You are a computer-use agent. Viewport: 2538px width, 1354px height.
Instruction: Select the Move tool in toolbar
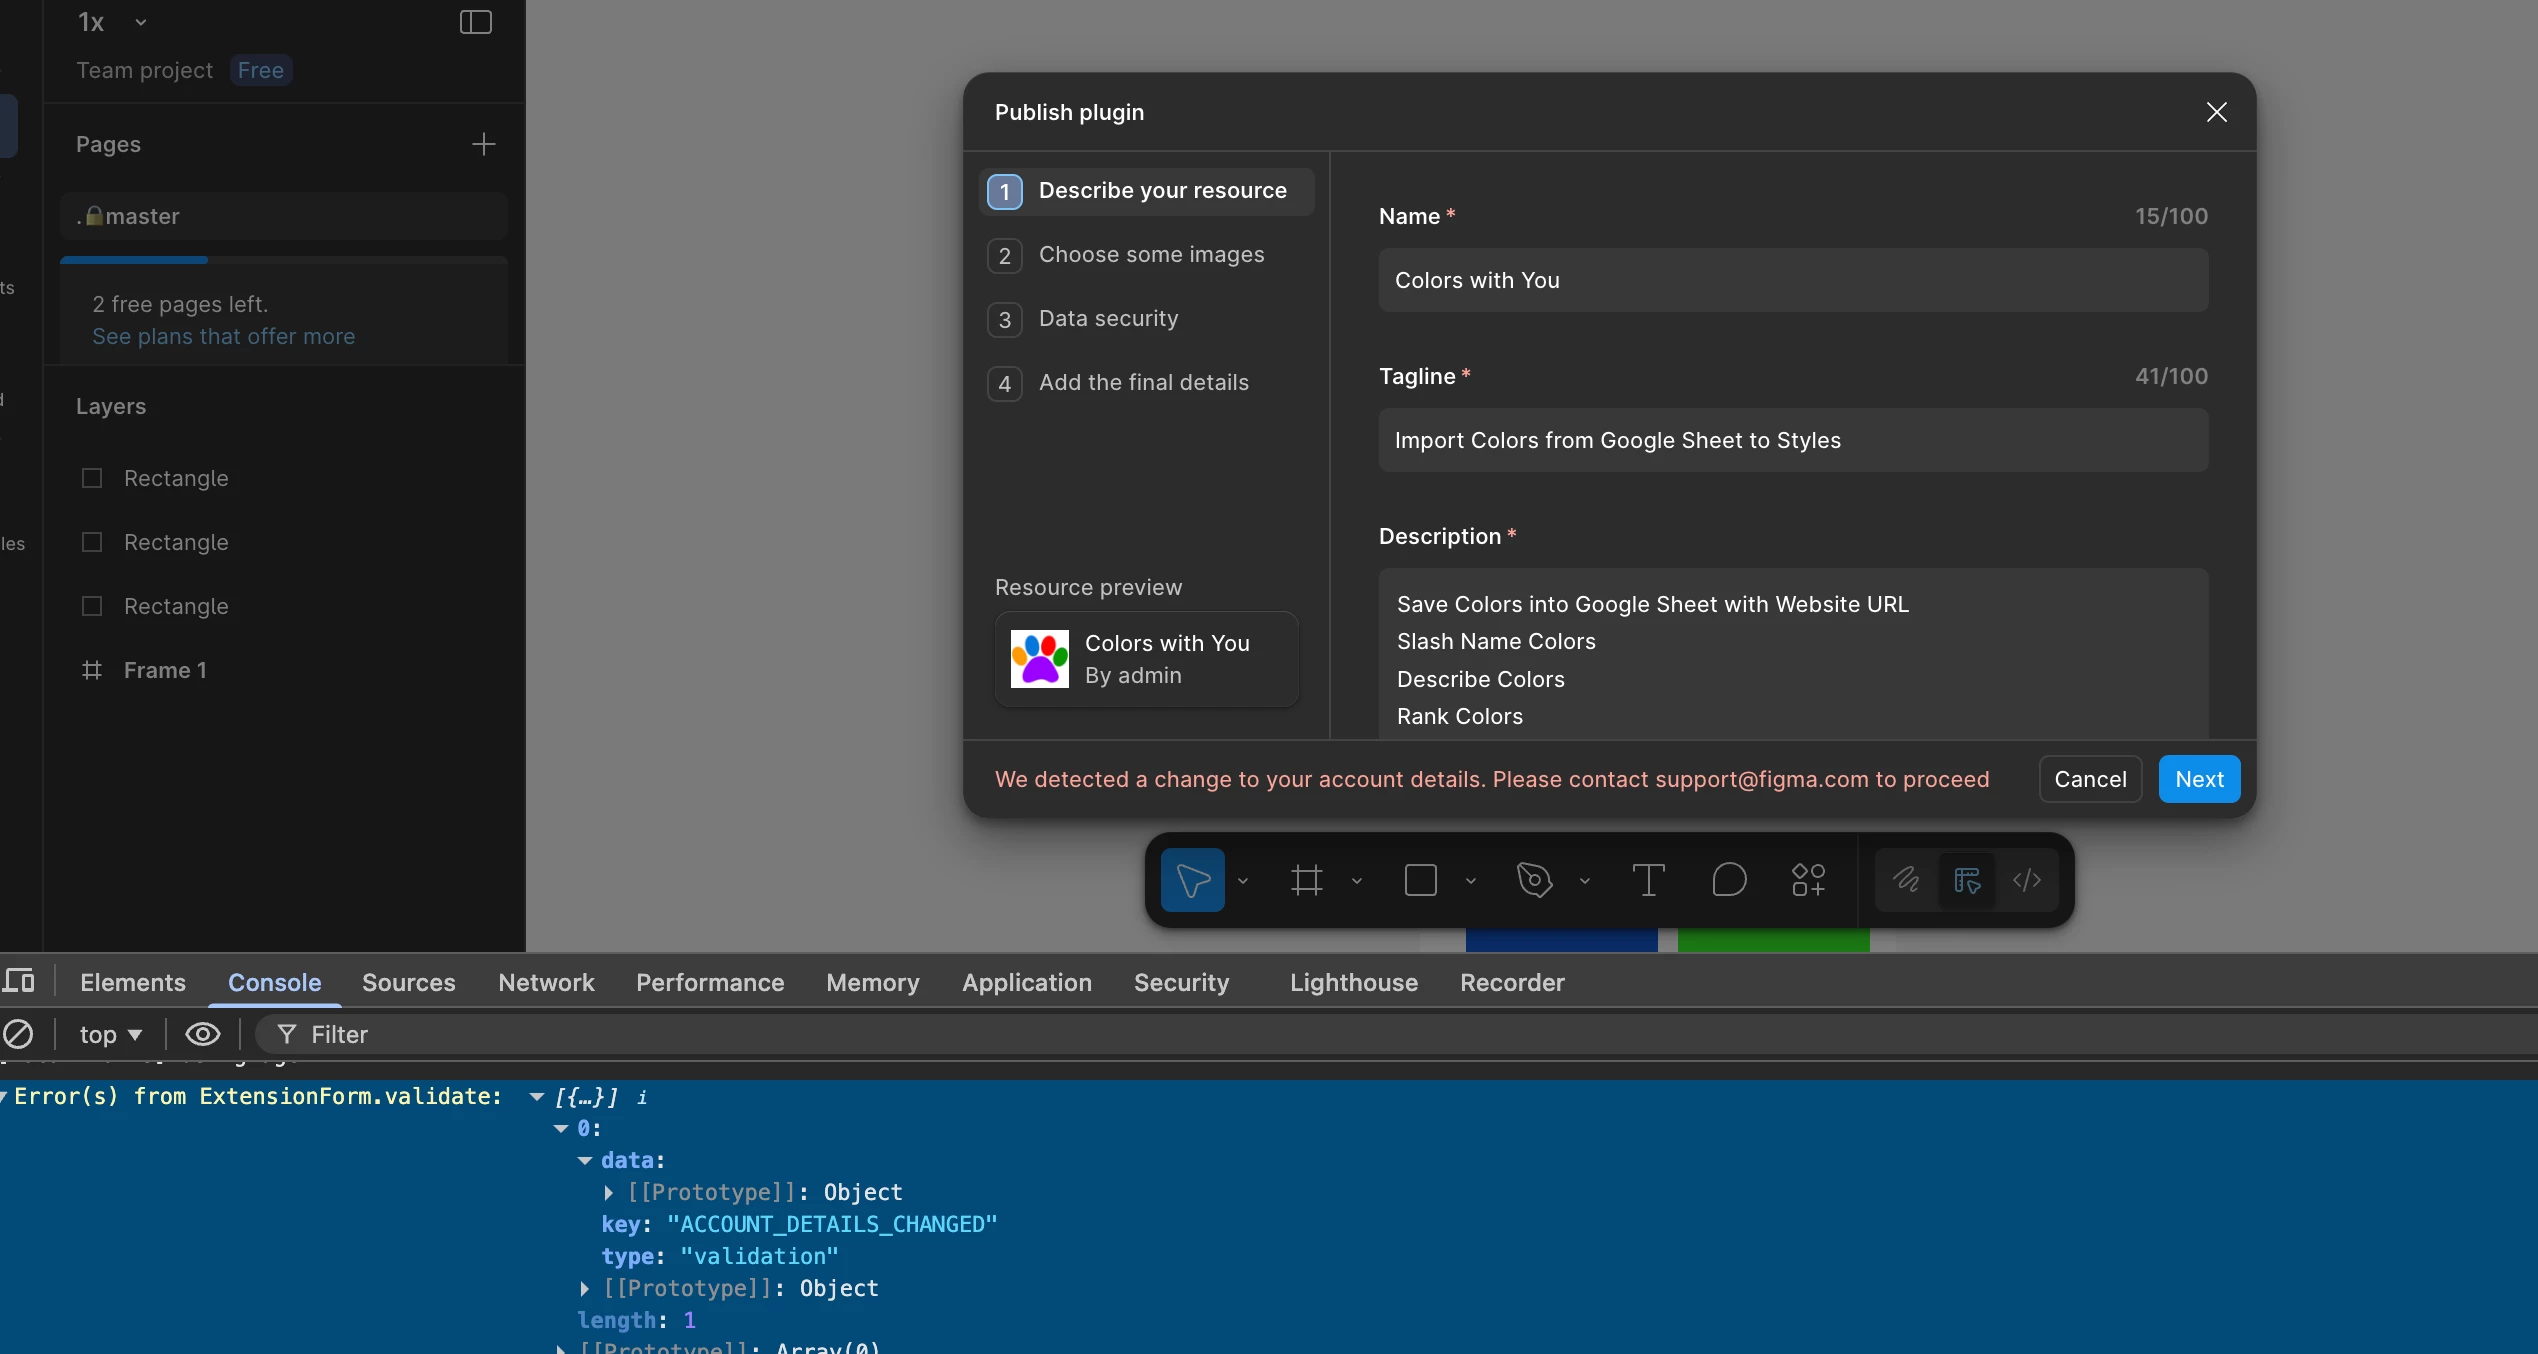[1192, 880]
